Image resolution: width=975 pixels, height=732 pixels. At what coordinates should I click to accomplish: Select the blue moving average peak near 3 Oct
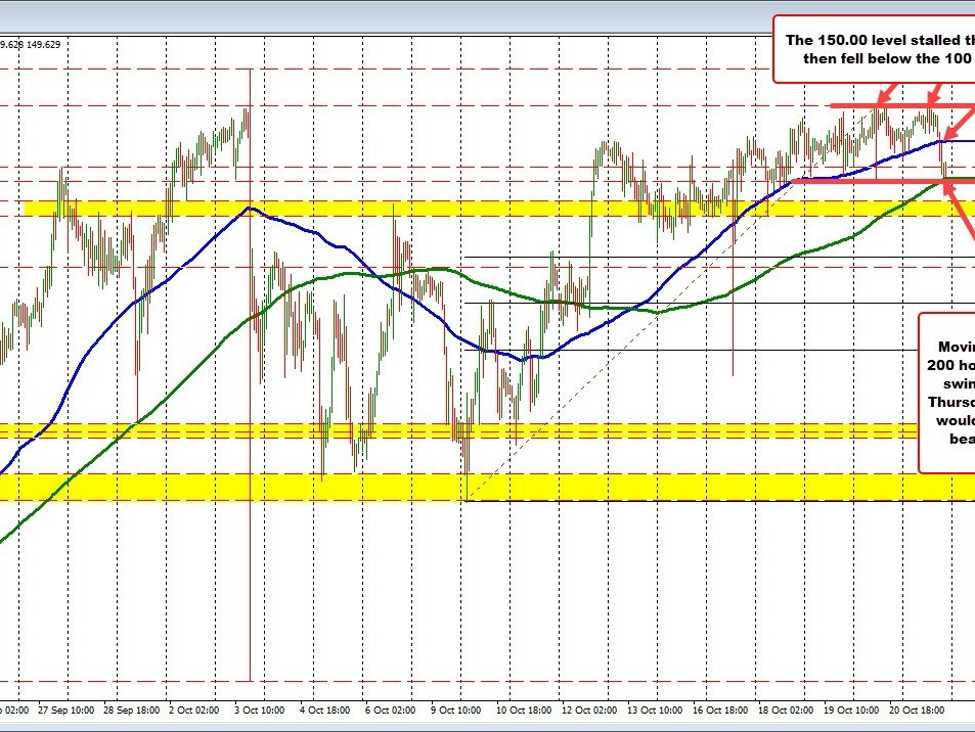click(x=249, y=208)
